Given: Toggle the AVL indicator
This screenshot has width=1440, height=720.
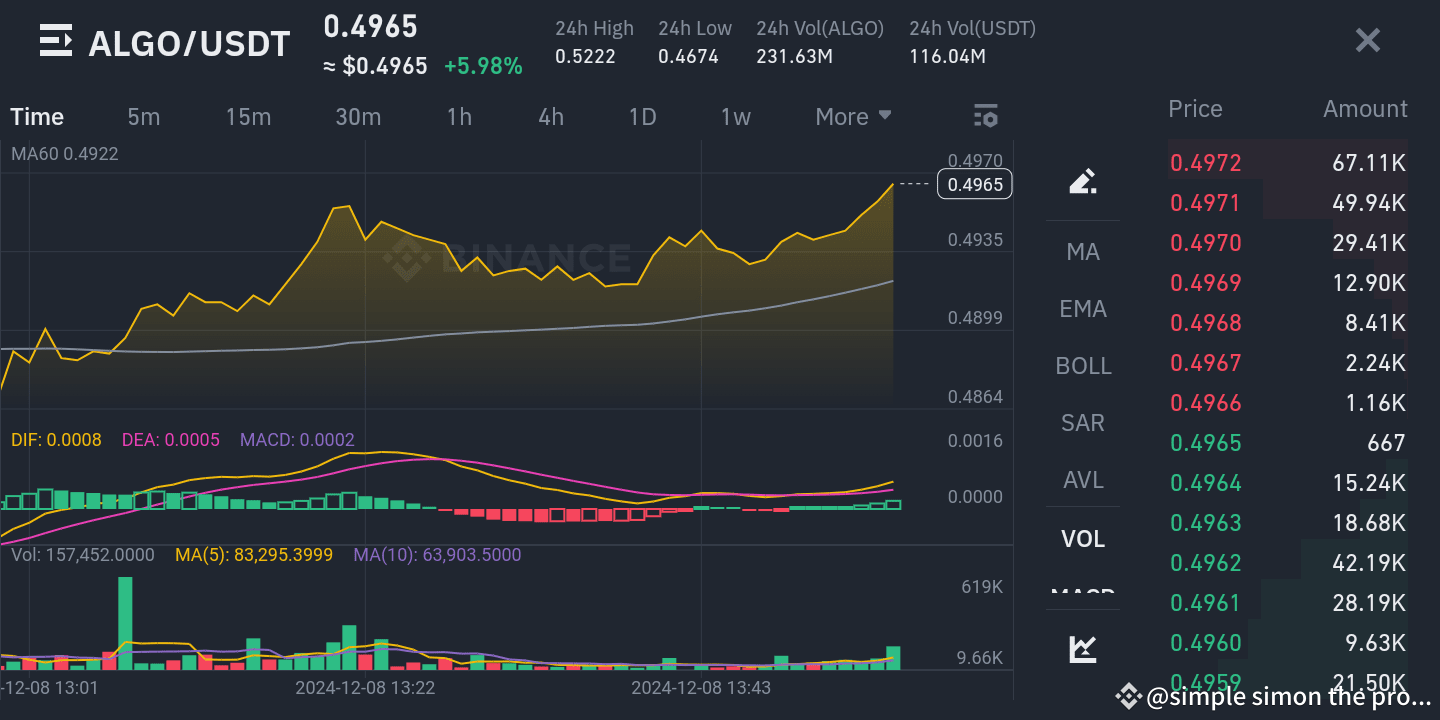Looking at the screenshot, I should coord(1083,480).
